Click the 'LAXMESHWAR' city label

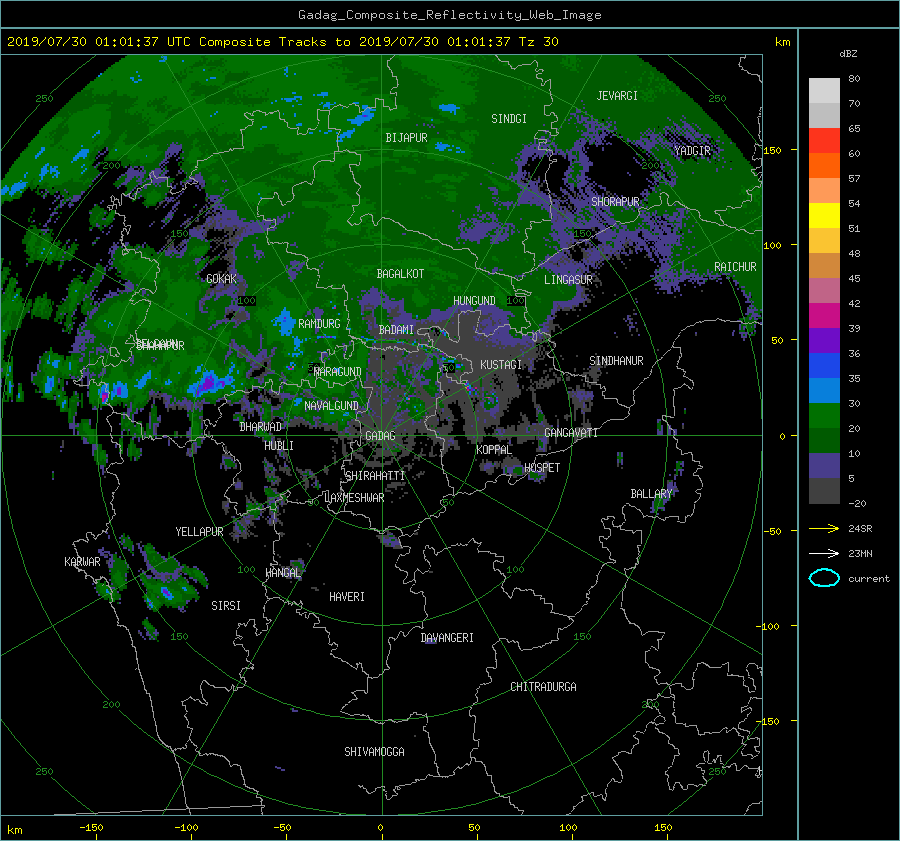pos(354,498)
